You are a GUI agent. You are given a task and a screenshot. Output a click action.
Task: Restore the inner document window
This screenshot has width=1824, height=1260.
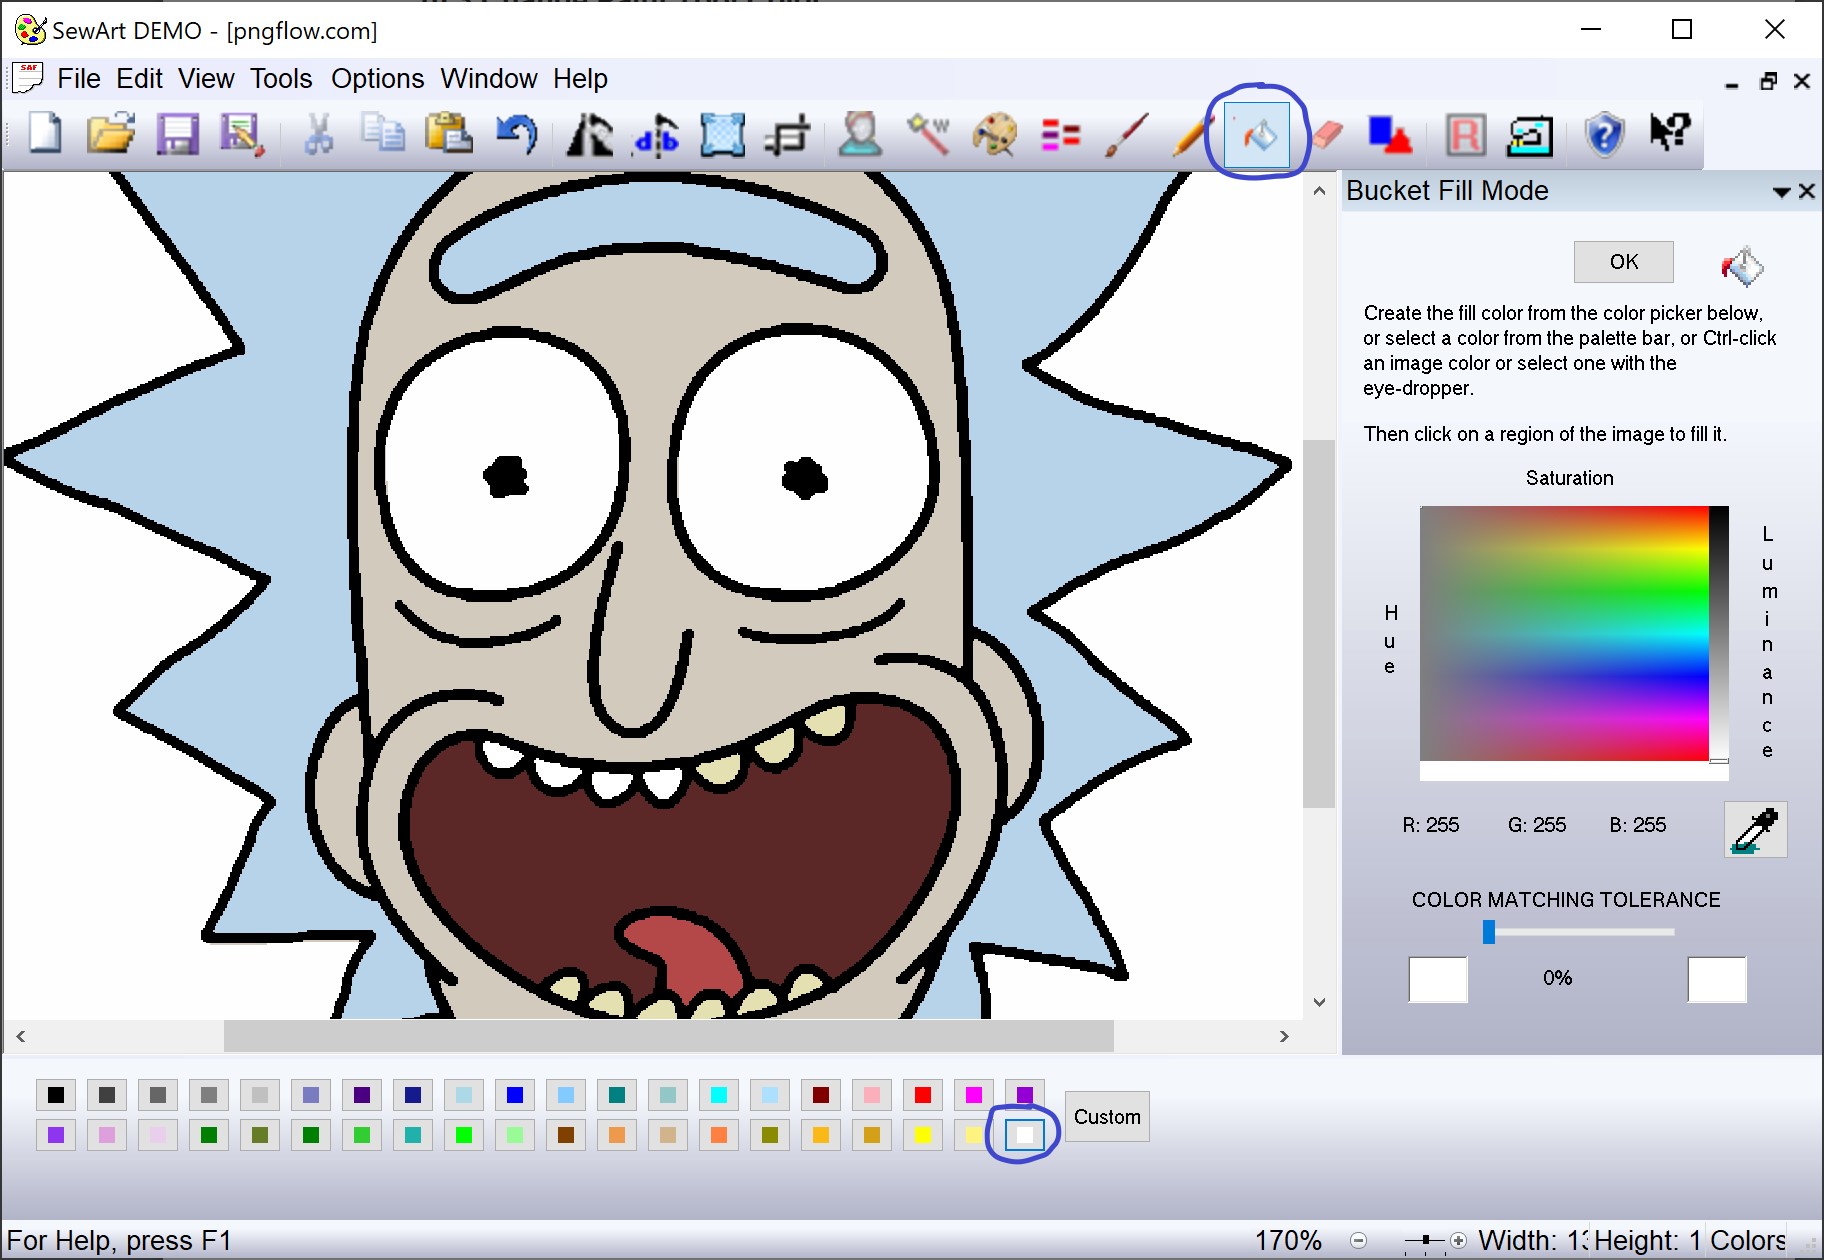(x=1769, y=81)
